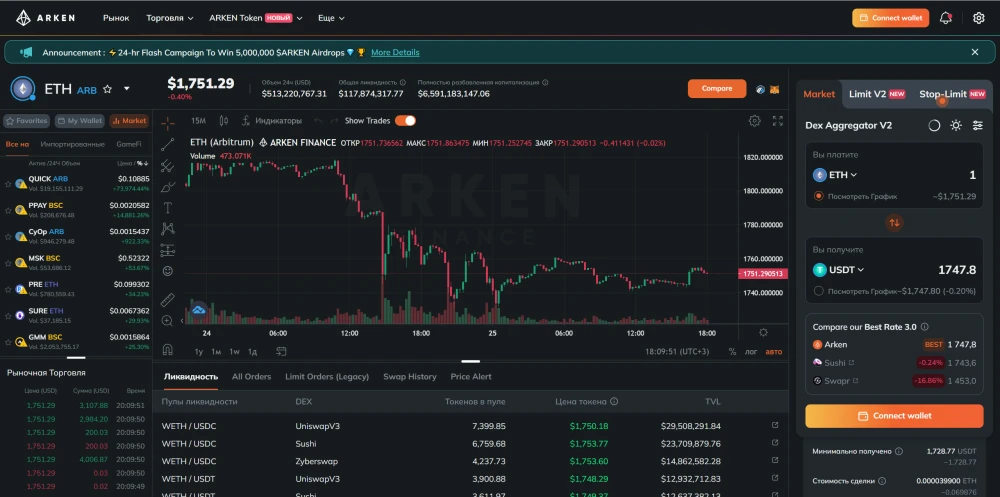Screen dimensions: 1000x497
Task: Click the Compare button
Action: pyautogui.click(x=717, y=89)
